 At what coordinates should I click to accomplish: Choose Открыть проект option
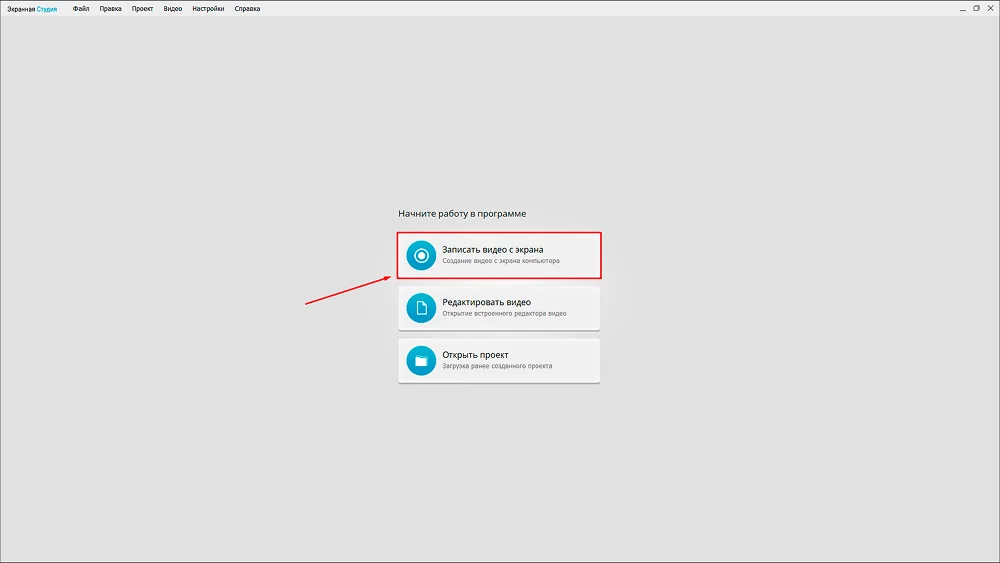point(499,361)
